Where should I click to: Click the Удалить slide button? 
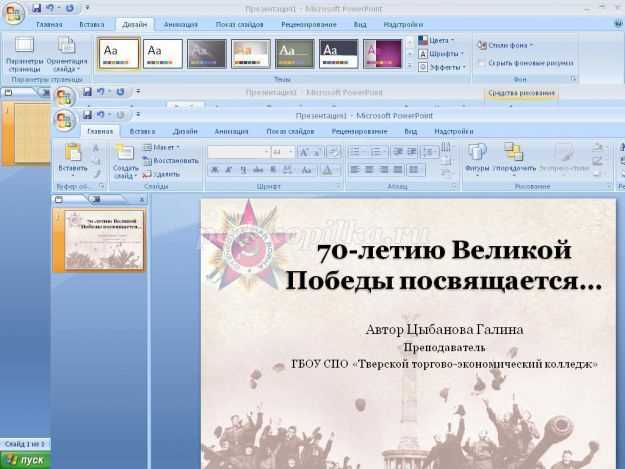tap(161, 175)
